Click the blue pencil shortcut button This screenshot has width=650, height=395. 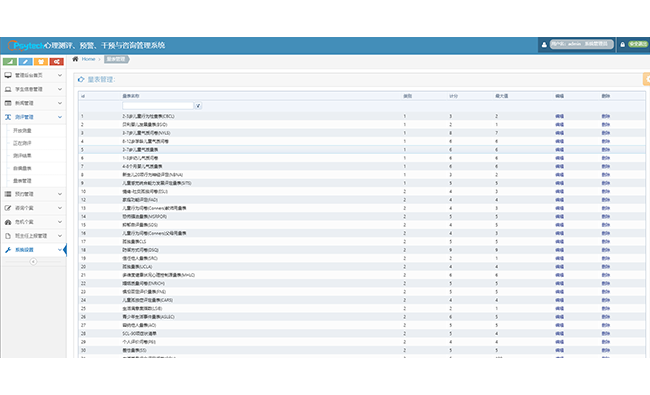pos(25,62)
